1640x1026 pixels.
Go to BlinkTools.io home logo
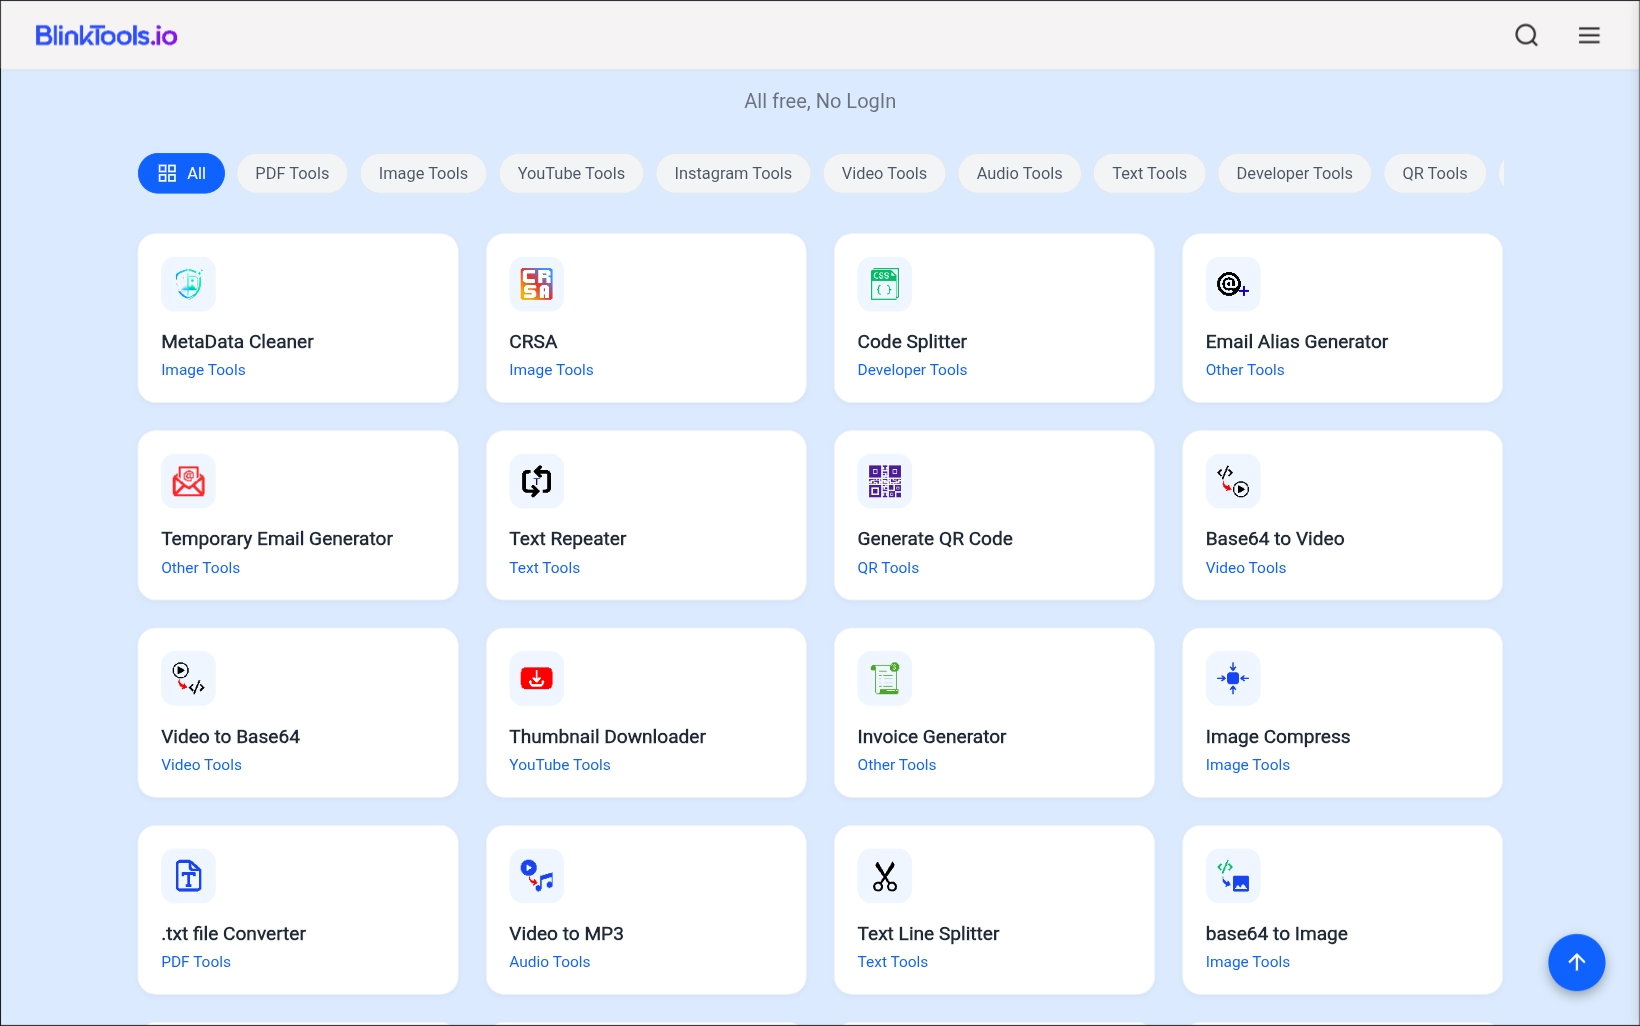[106, 36]
